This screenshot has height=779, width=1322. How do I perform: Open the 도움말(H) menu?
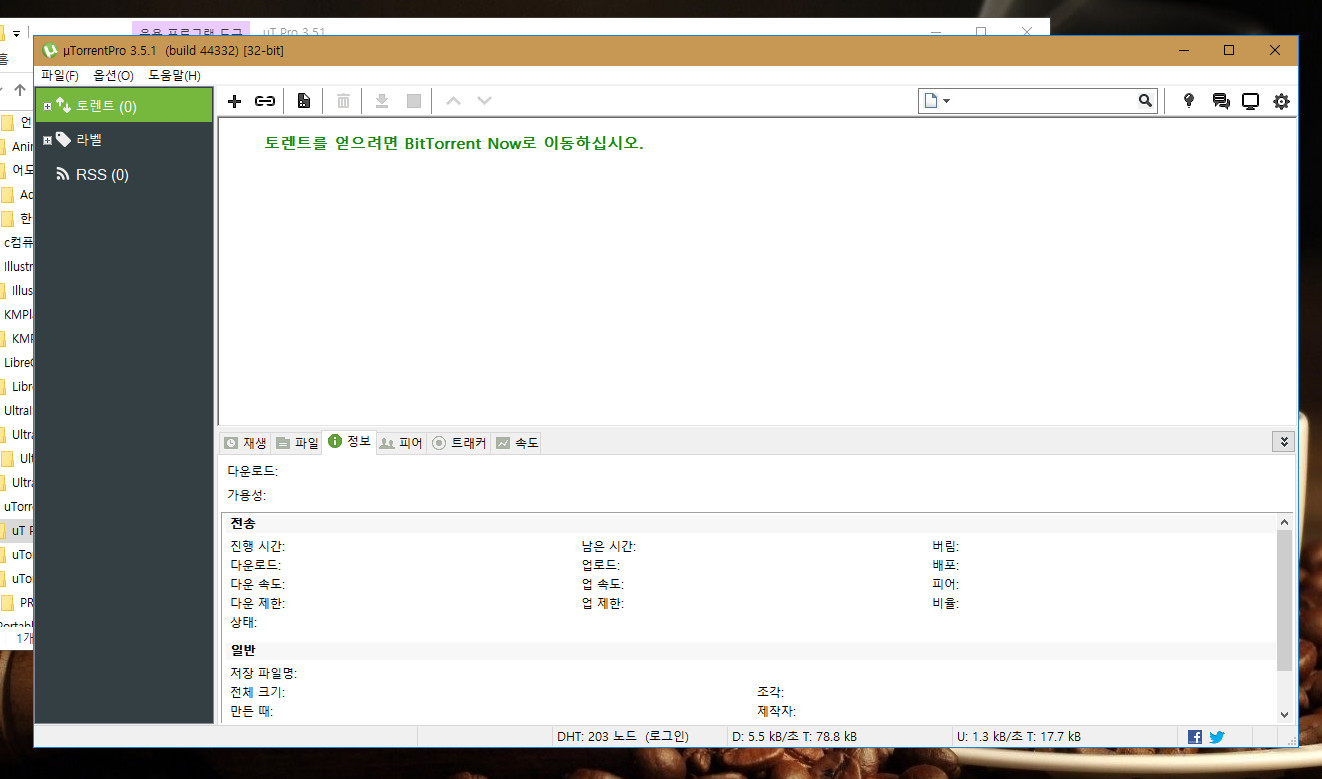pyautogui.click(x=174, y=75)
